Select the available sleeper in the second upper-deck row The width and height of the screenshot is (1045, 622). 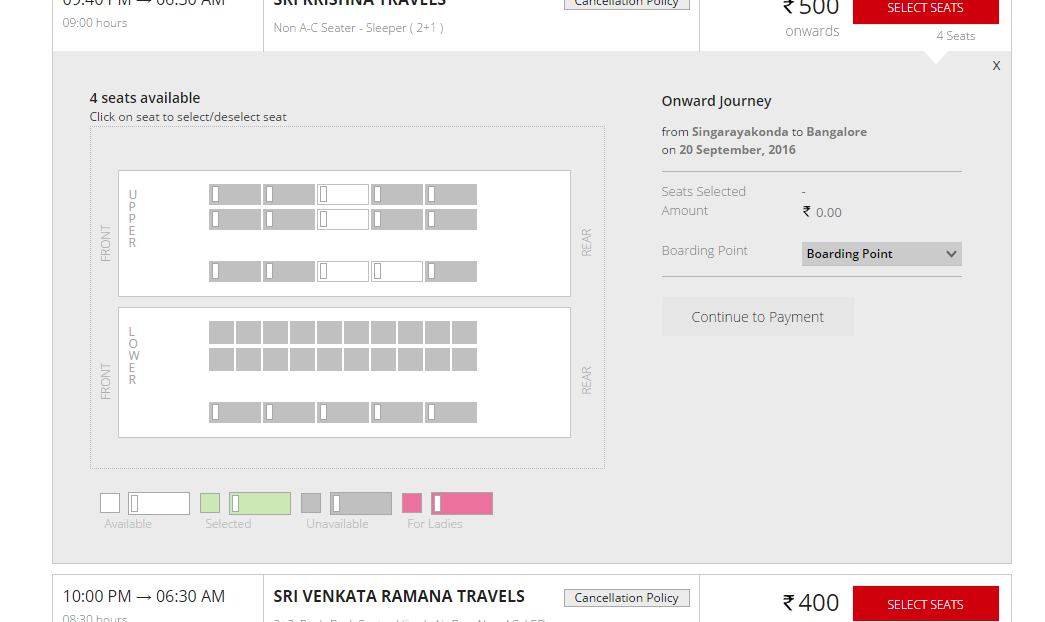click(343, 219)
